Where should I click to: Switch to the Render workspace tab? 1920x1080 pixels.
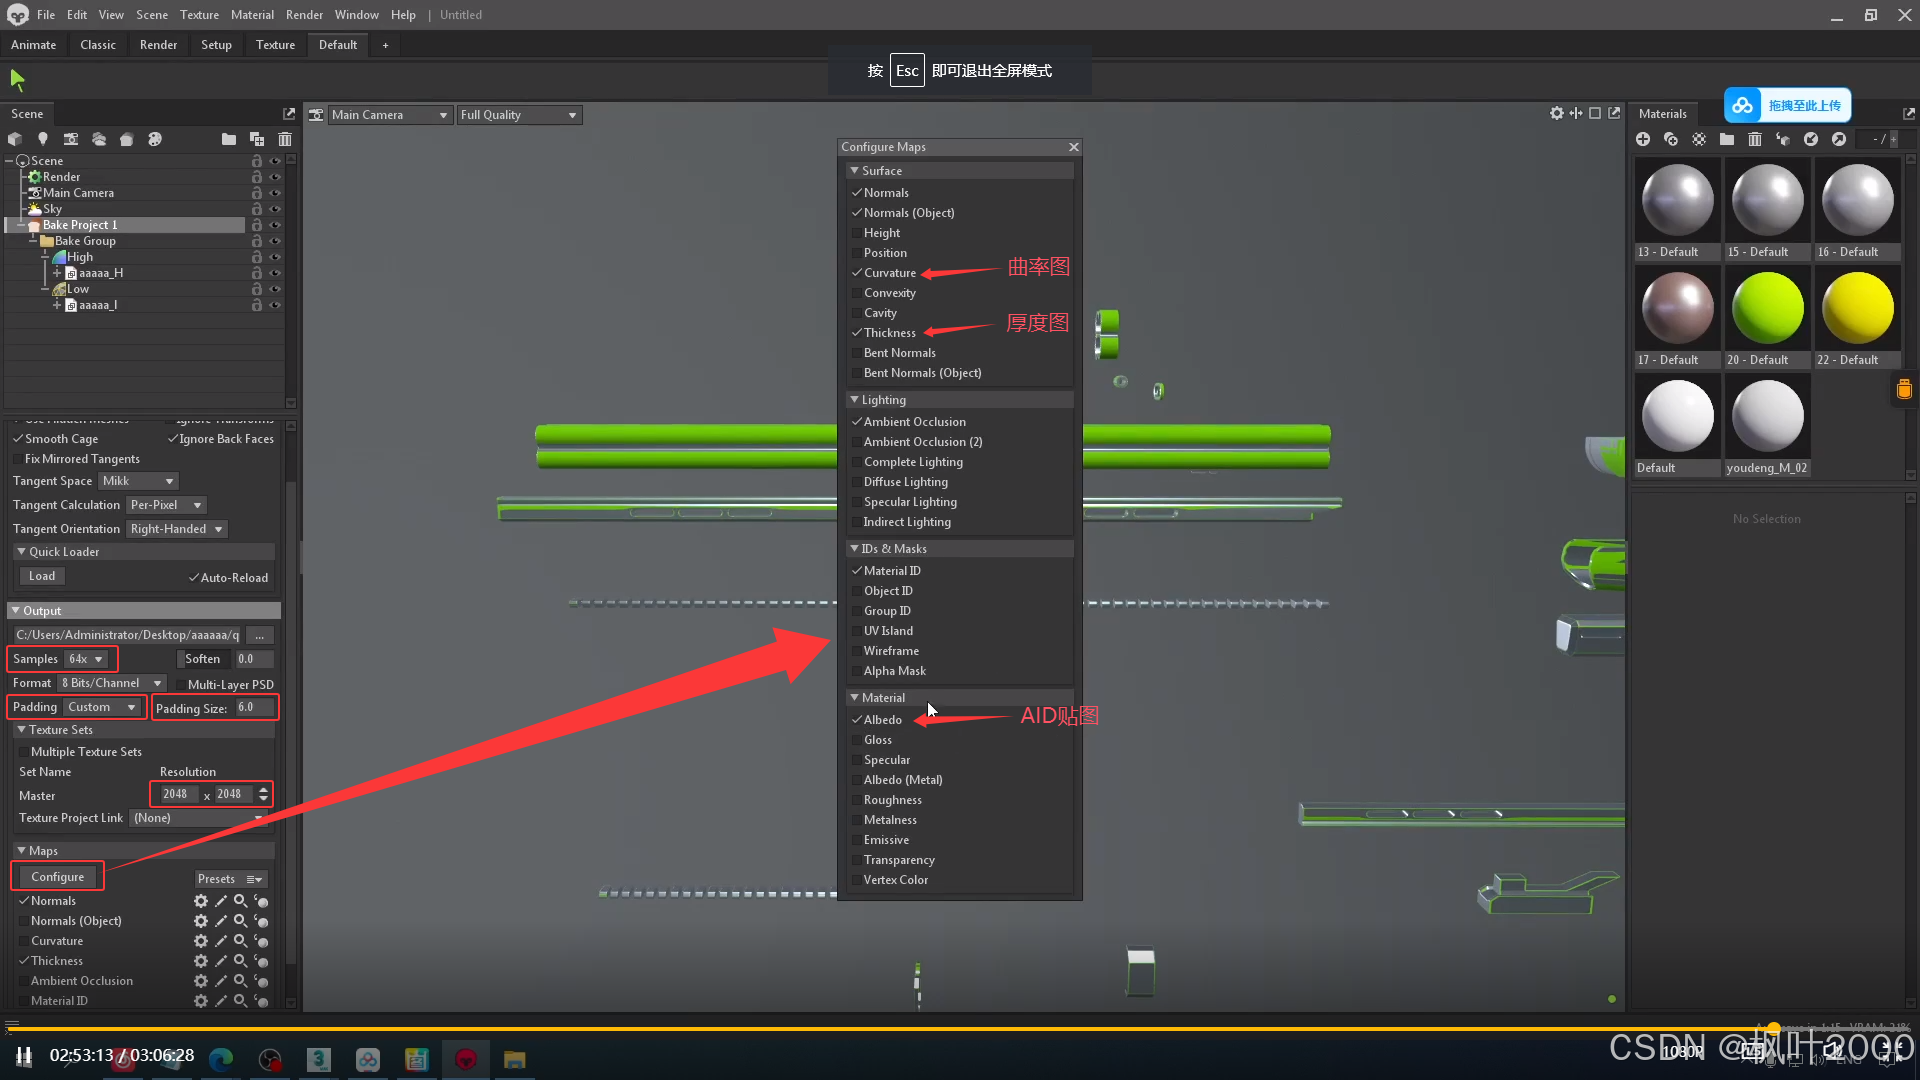tap(158, 45)
